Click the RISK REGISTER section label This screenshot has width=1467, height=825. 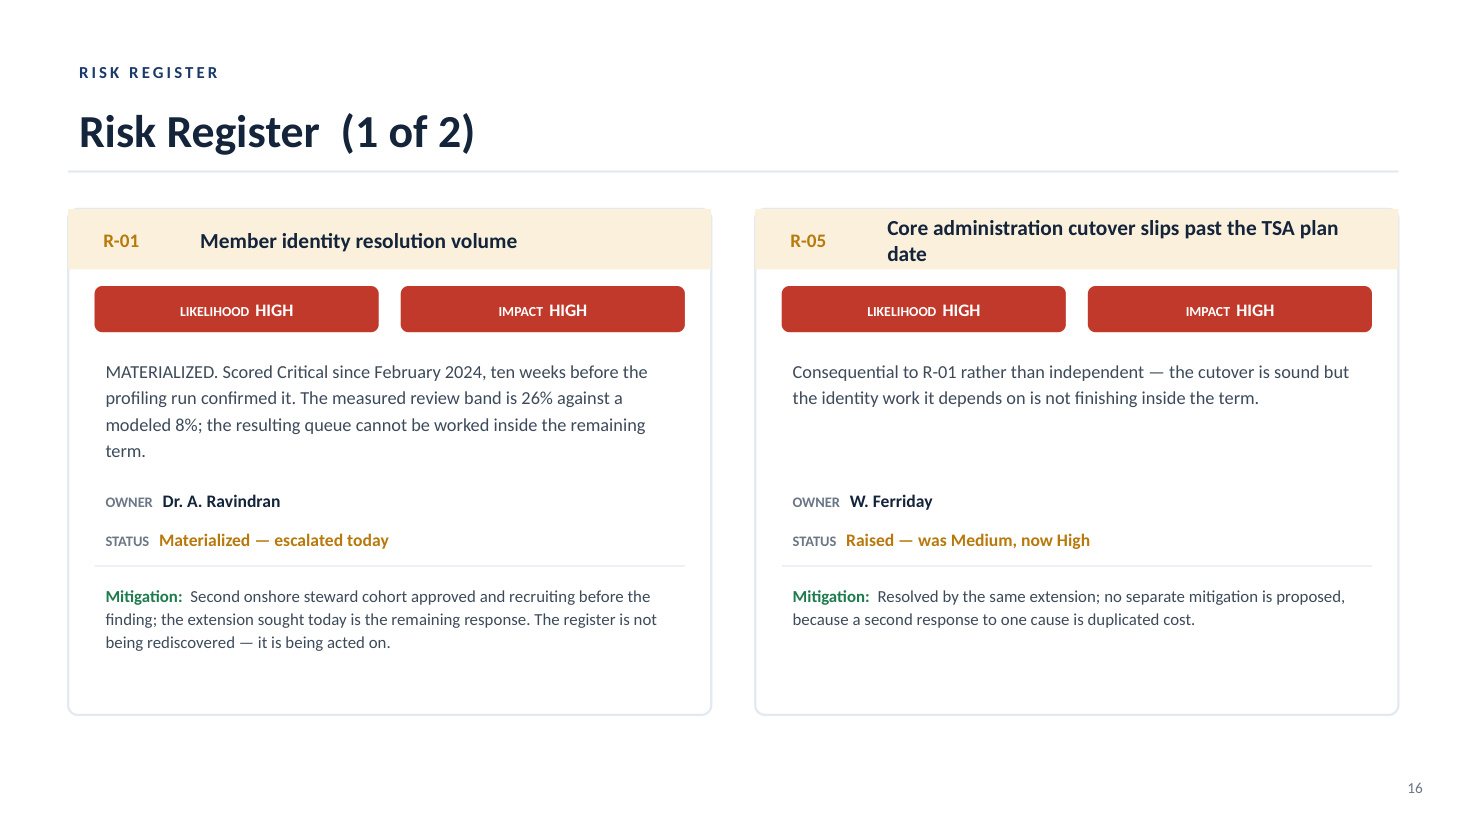click(x=149, y=73)
